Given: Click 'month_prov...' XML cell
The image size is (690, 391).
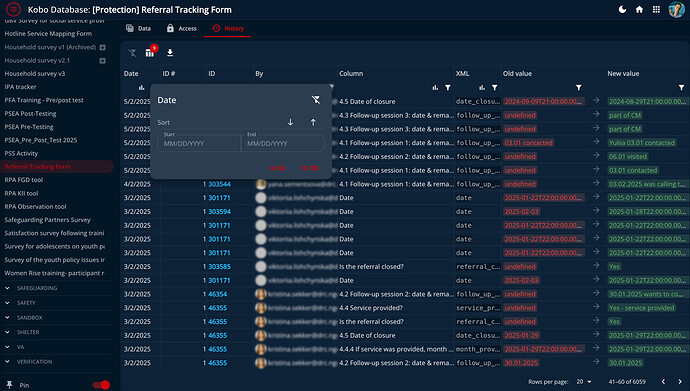Looking at the screenshot, I should [x=478, y=349].
